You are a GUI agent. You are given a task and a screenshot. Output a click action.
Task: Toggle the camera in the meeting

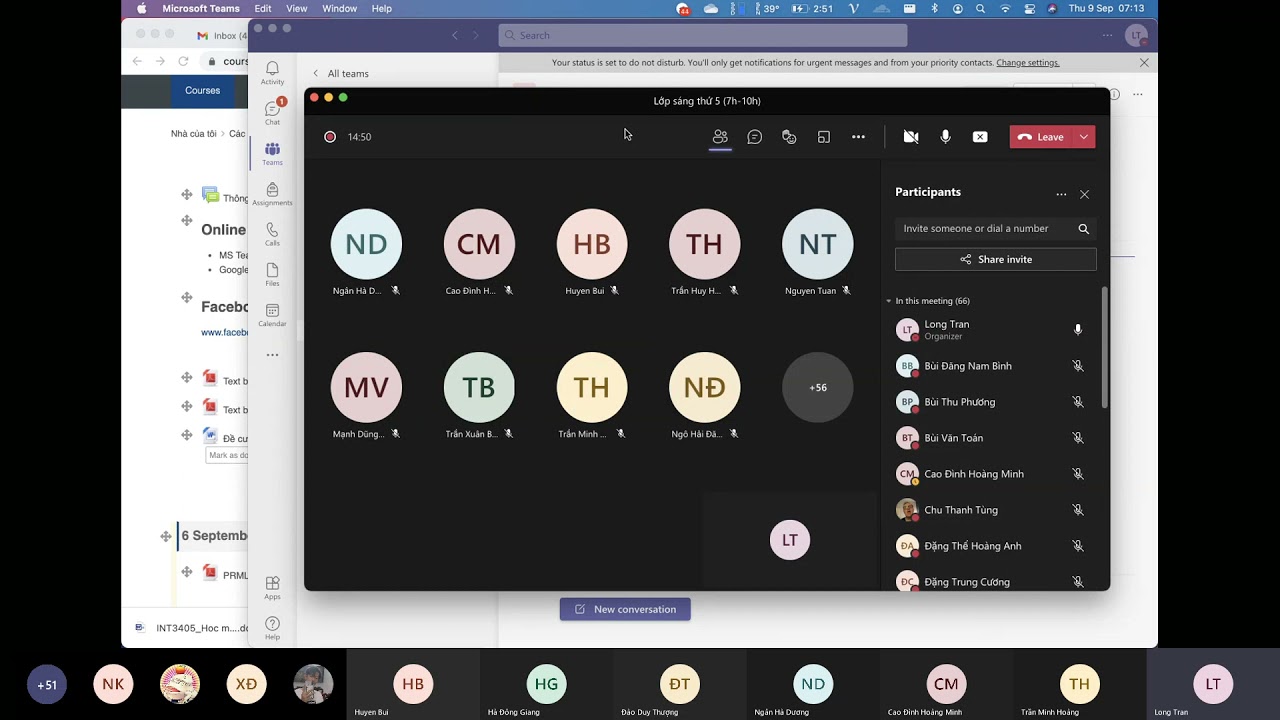coord(911,137)
